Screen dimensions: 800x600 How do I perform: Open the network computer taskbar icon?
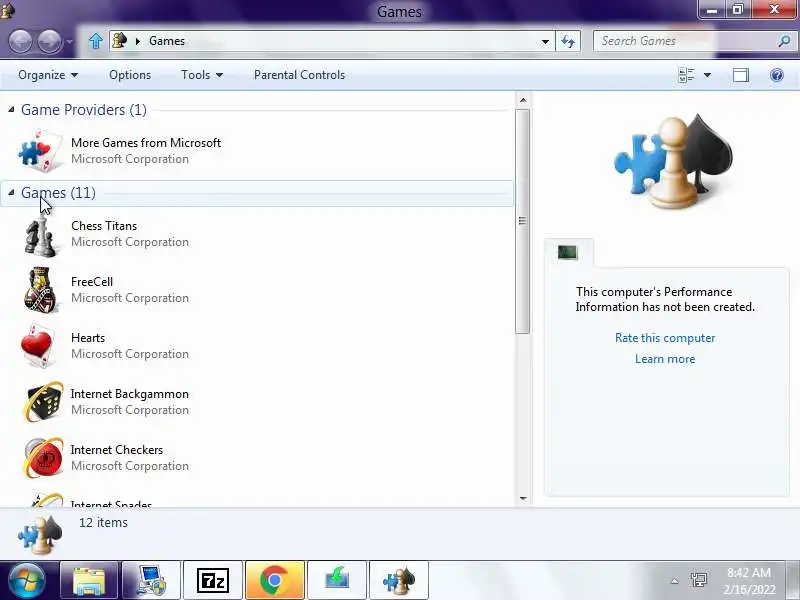[x=151, y=581]
